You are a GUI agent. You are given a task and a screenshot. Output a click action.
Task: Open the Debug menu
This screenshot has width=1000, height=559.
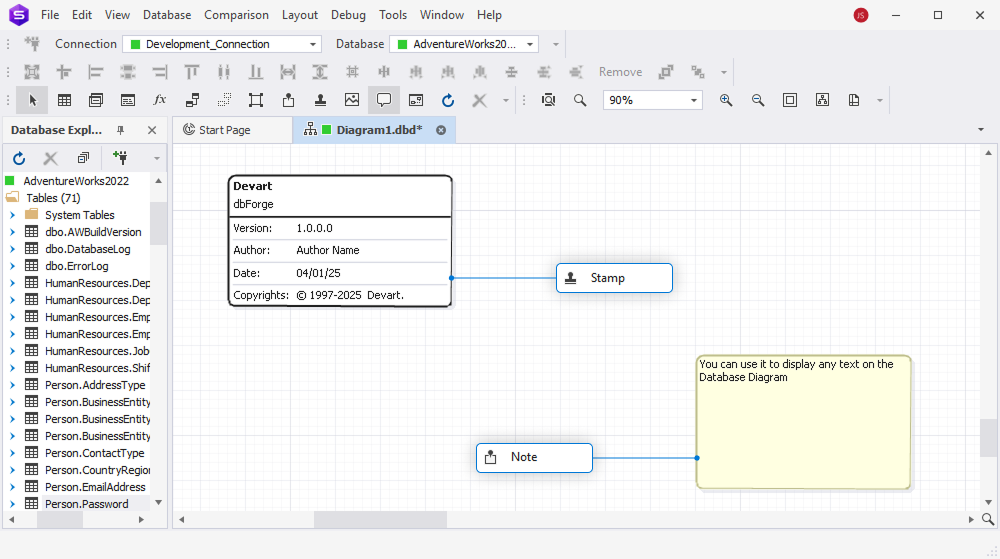pos(348,15)
